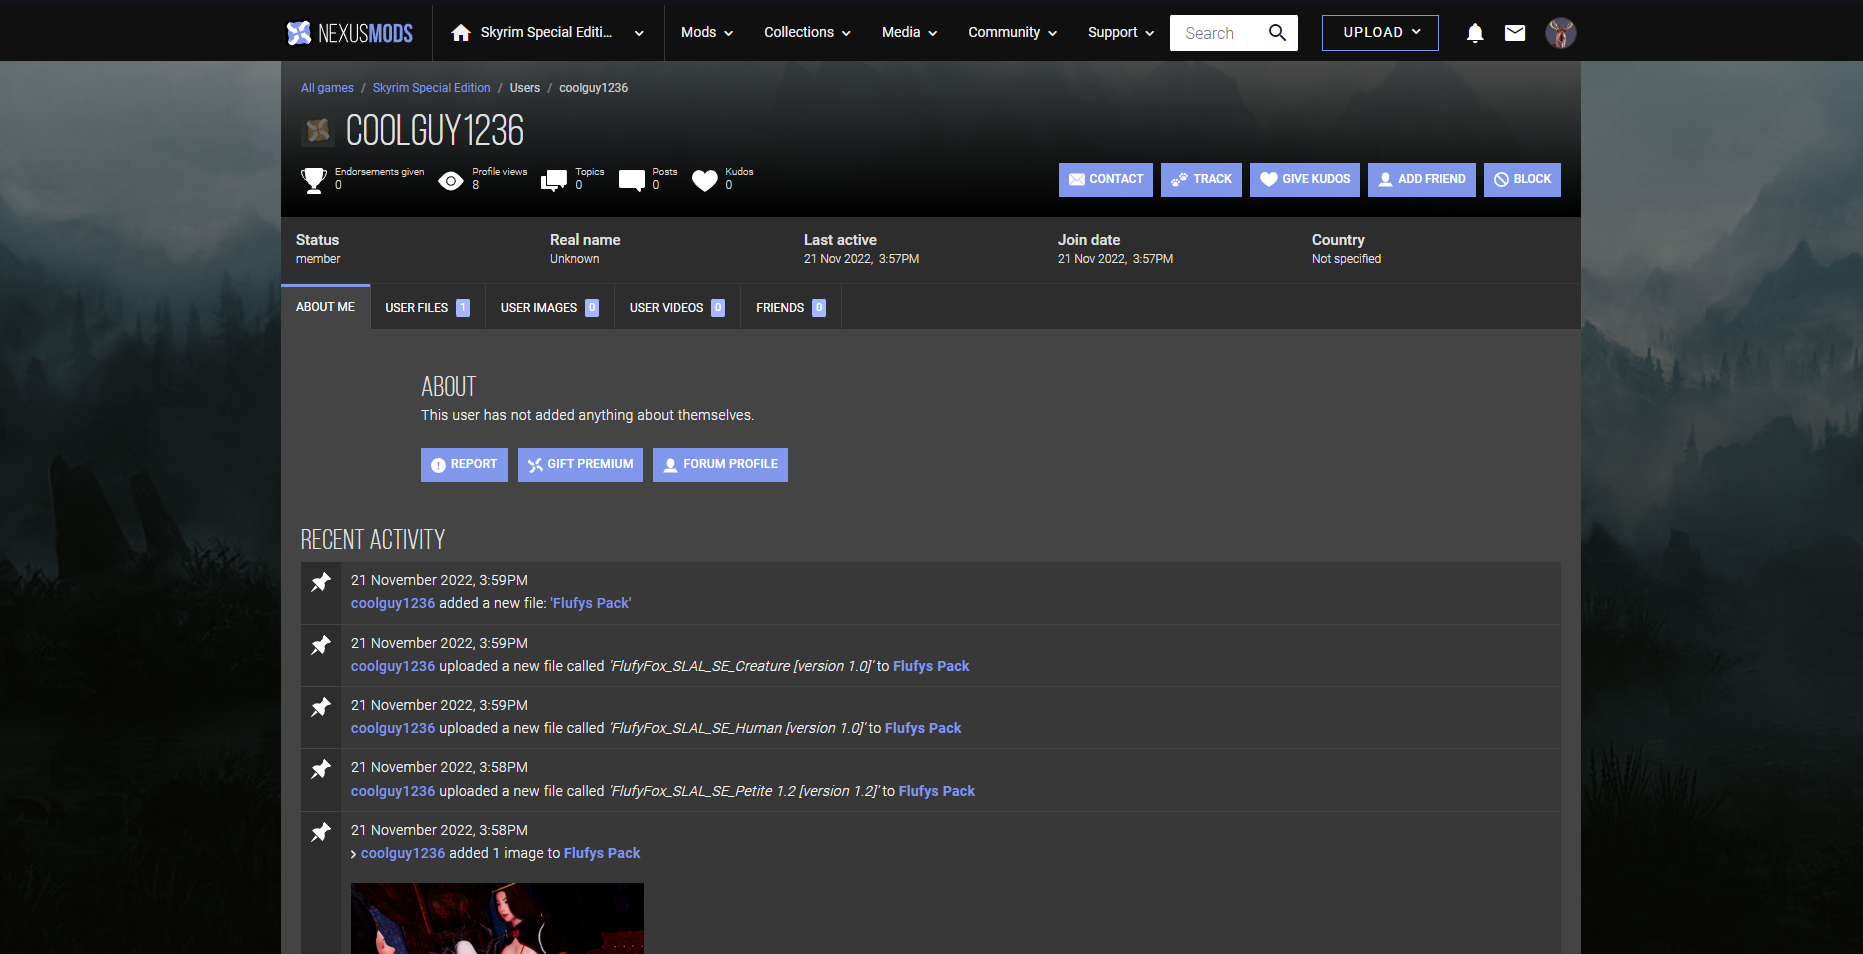
Task: Click coolguy1236 link in the Creature upload entry
Action: pyautogui.click(x=393, y=666)
